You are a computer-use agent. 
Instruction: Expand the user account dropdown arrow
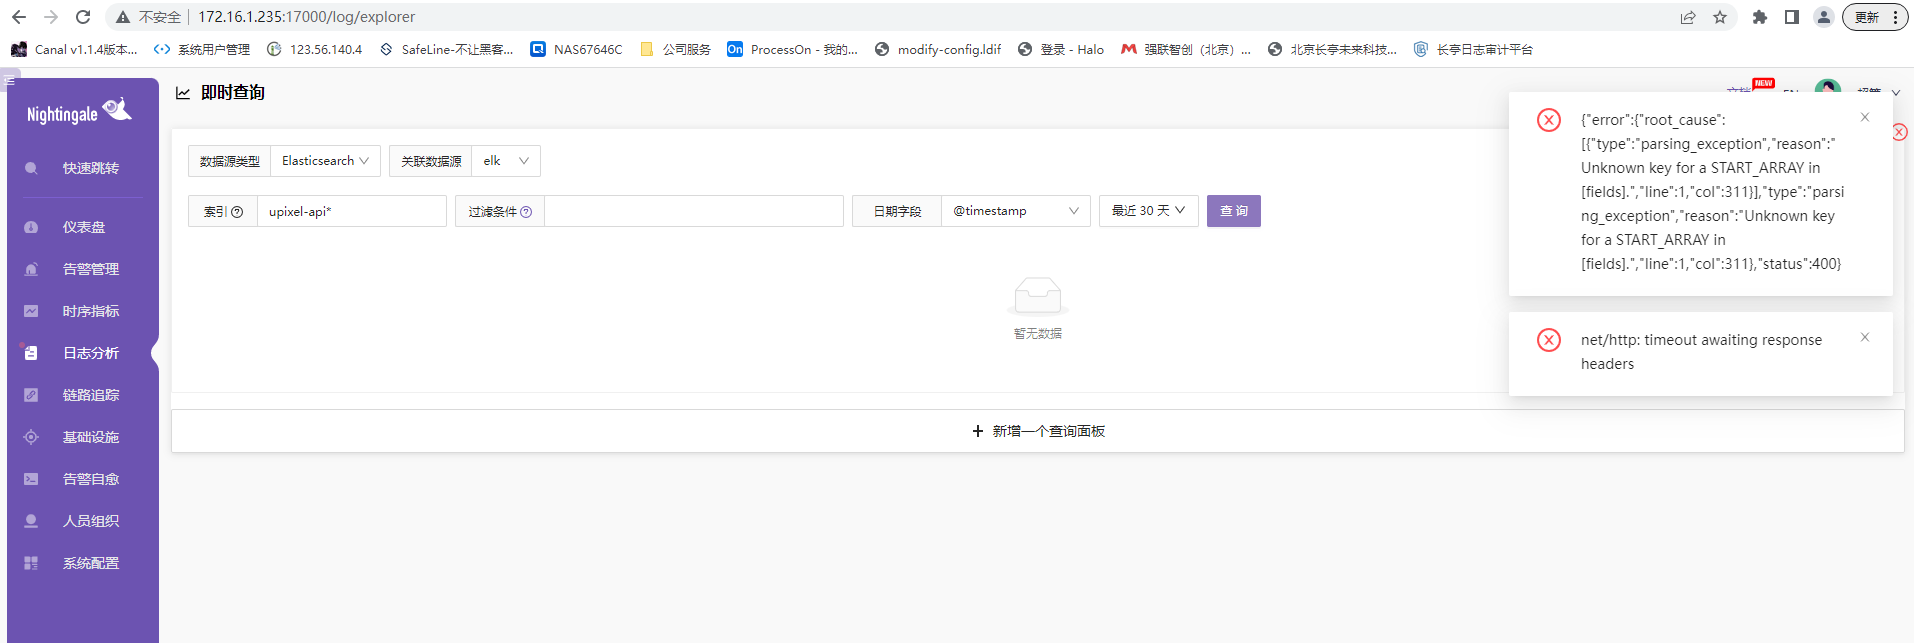coord(1895,93)
